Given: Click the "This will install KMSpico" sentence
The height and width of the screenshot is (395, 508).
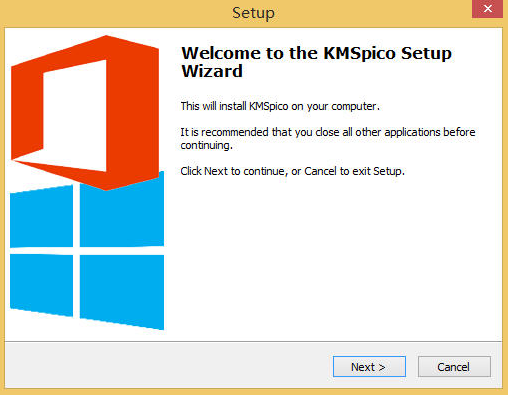Looking at the screenshot, I should point(280,106).
